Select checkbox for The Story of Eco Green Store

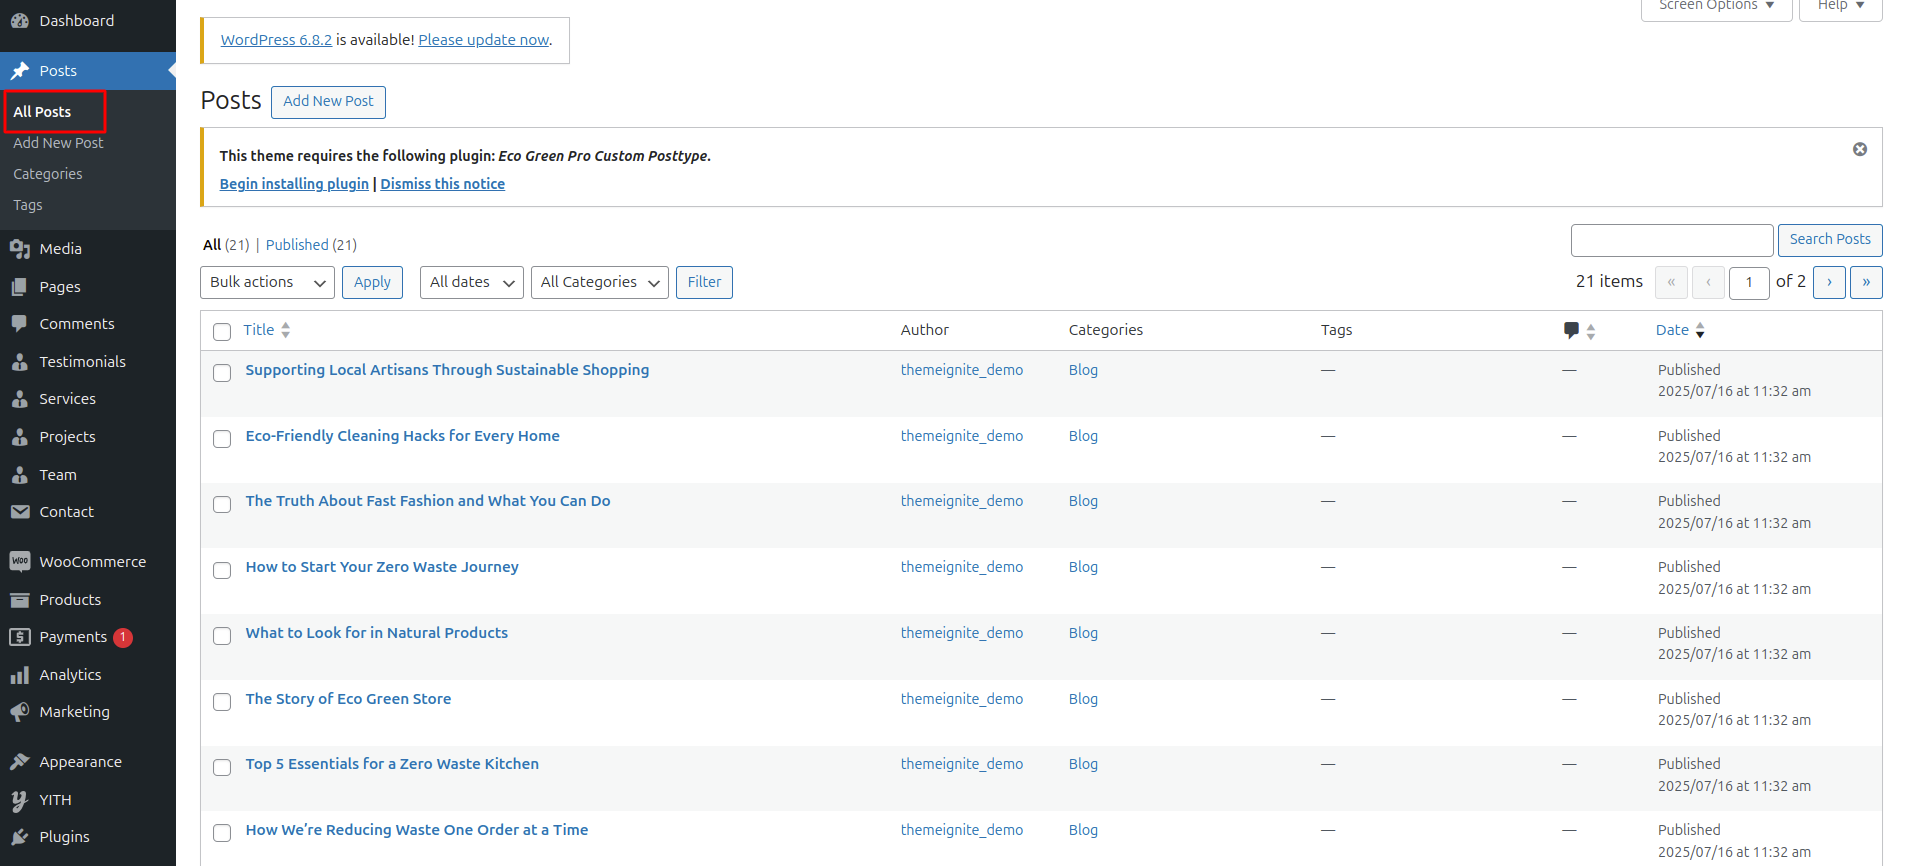pyautogui.click(x=222, y=701)
